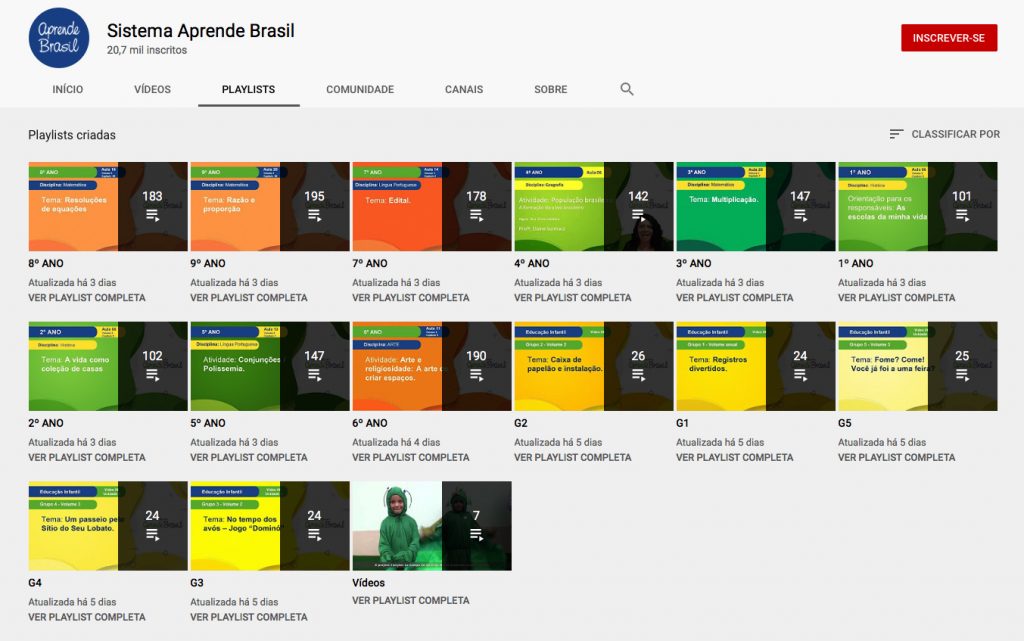Click playlist icon on 3º ANO thumbnail
This screenshot has height=641, width=1024.
(800, 215)
